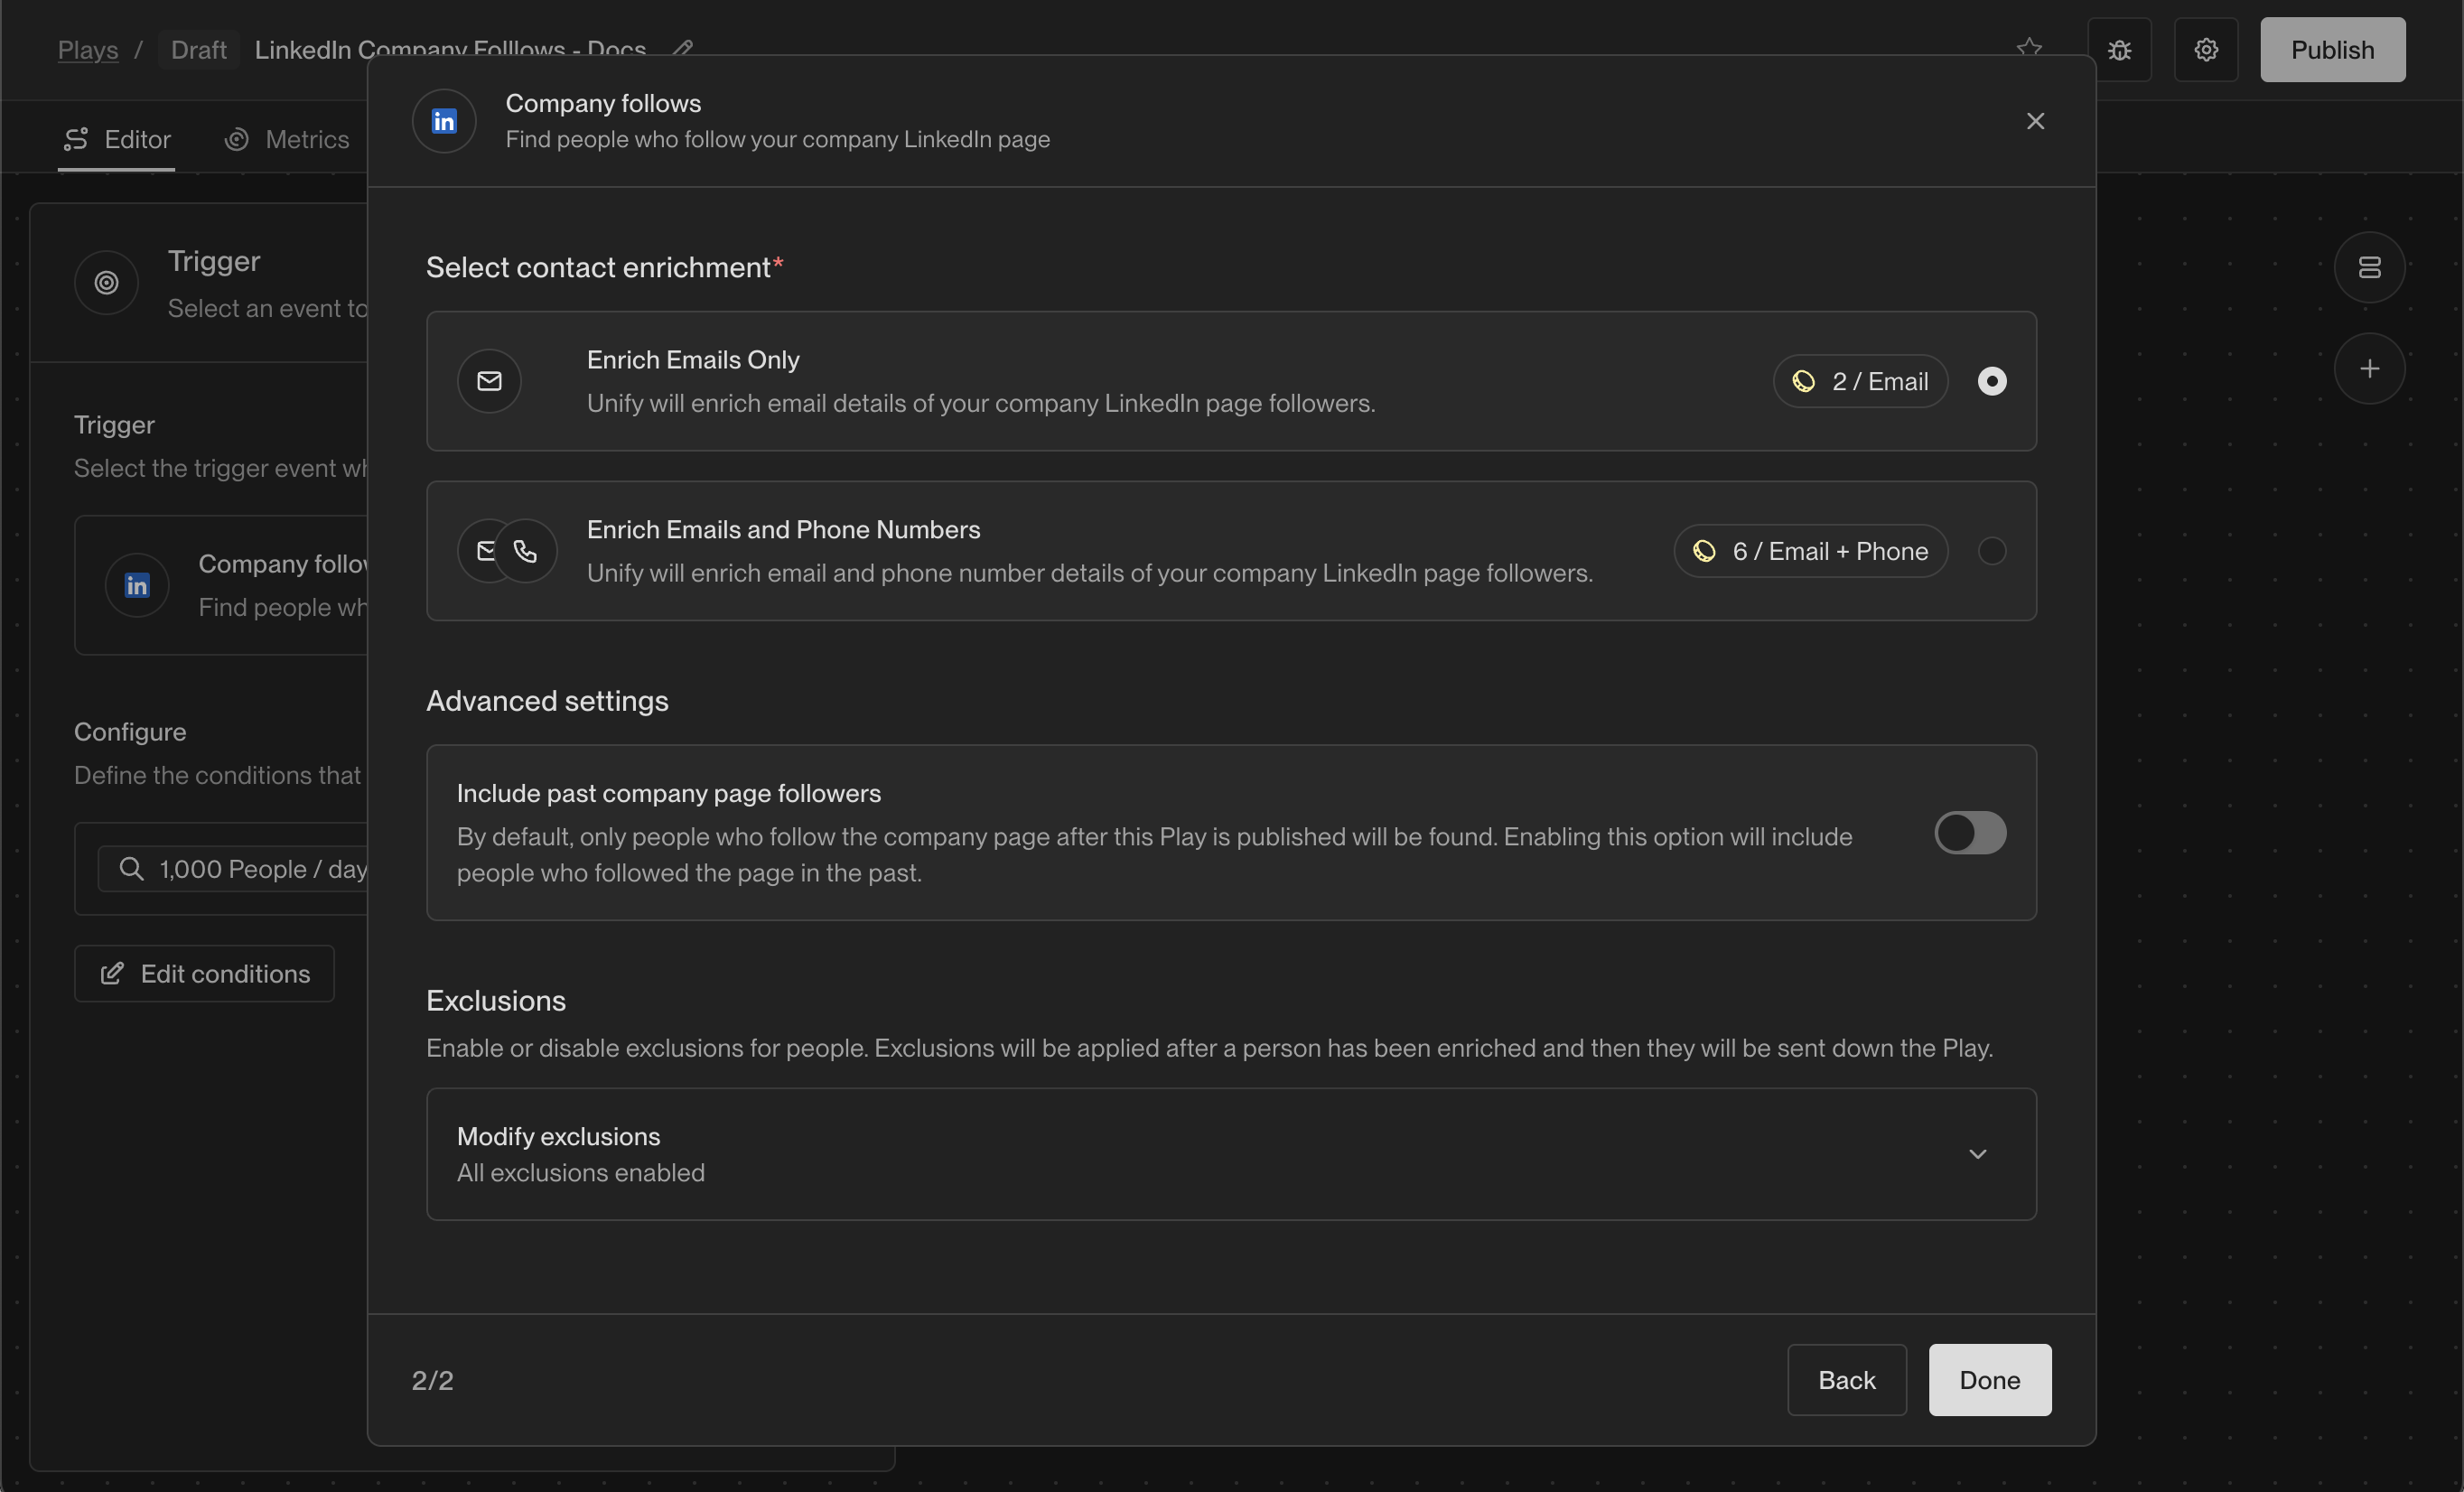Expand Modify exclusions chevron
The height and width of the screenshot is (1492, 2464).
pyautogui.click(x=1977, y=1154)
